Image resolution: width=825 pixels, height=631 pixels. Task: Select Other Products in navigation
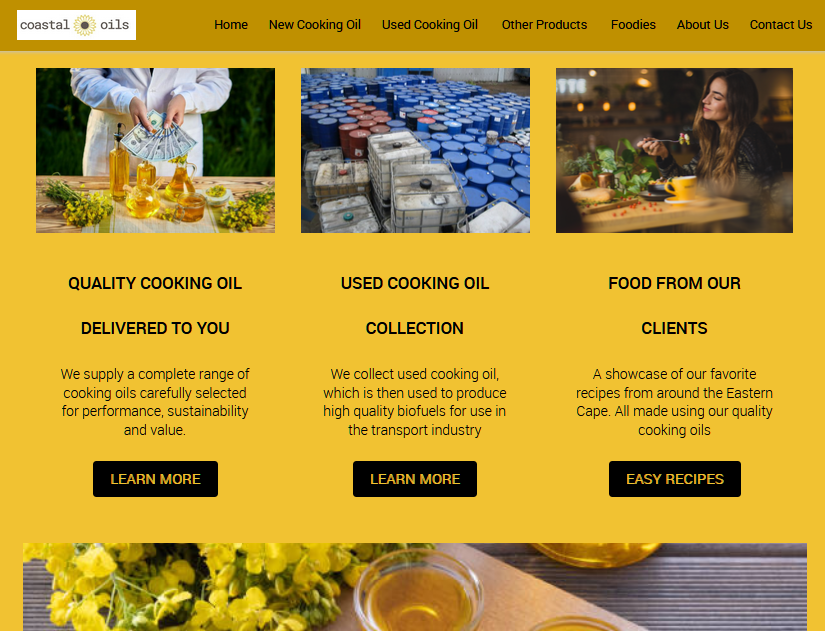[544, 25]
